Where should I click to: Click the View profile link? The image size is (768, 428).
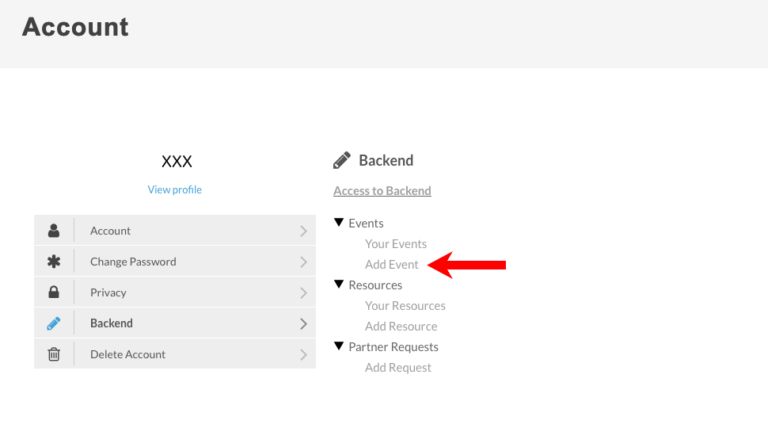tap(175, 190)
